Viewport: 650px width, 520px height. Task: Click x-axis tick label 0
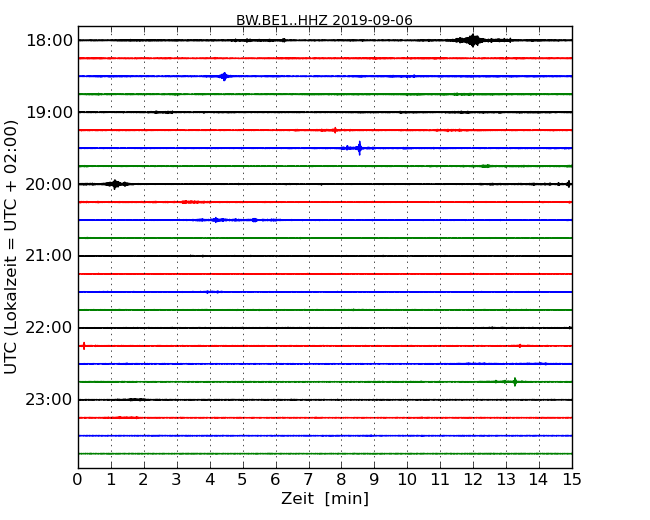78,479
